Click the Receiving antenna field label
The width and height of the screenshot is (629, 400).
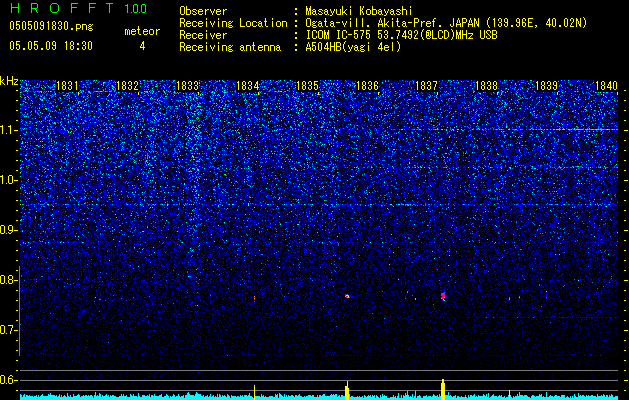tap(230, 47)
